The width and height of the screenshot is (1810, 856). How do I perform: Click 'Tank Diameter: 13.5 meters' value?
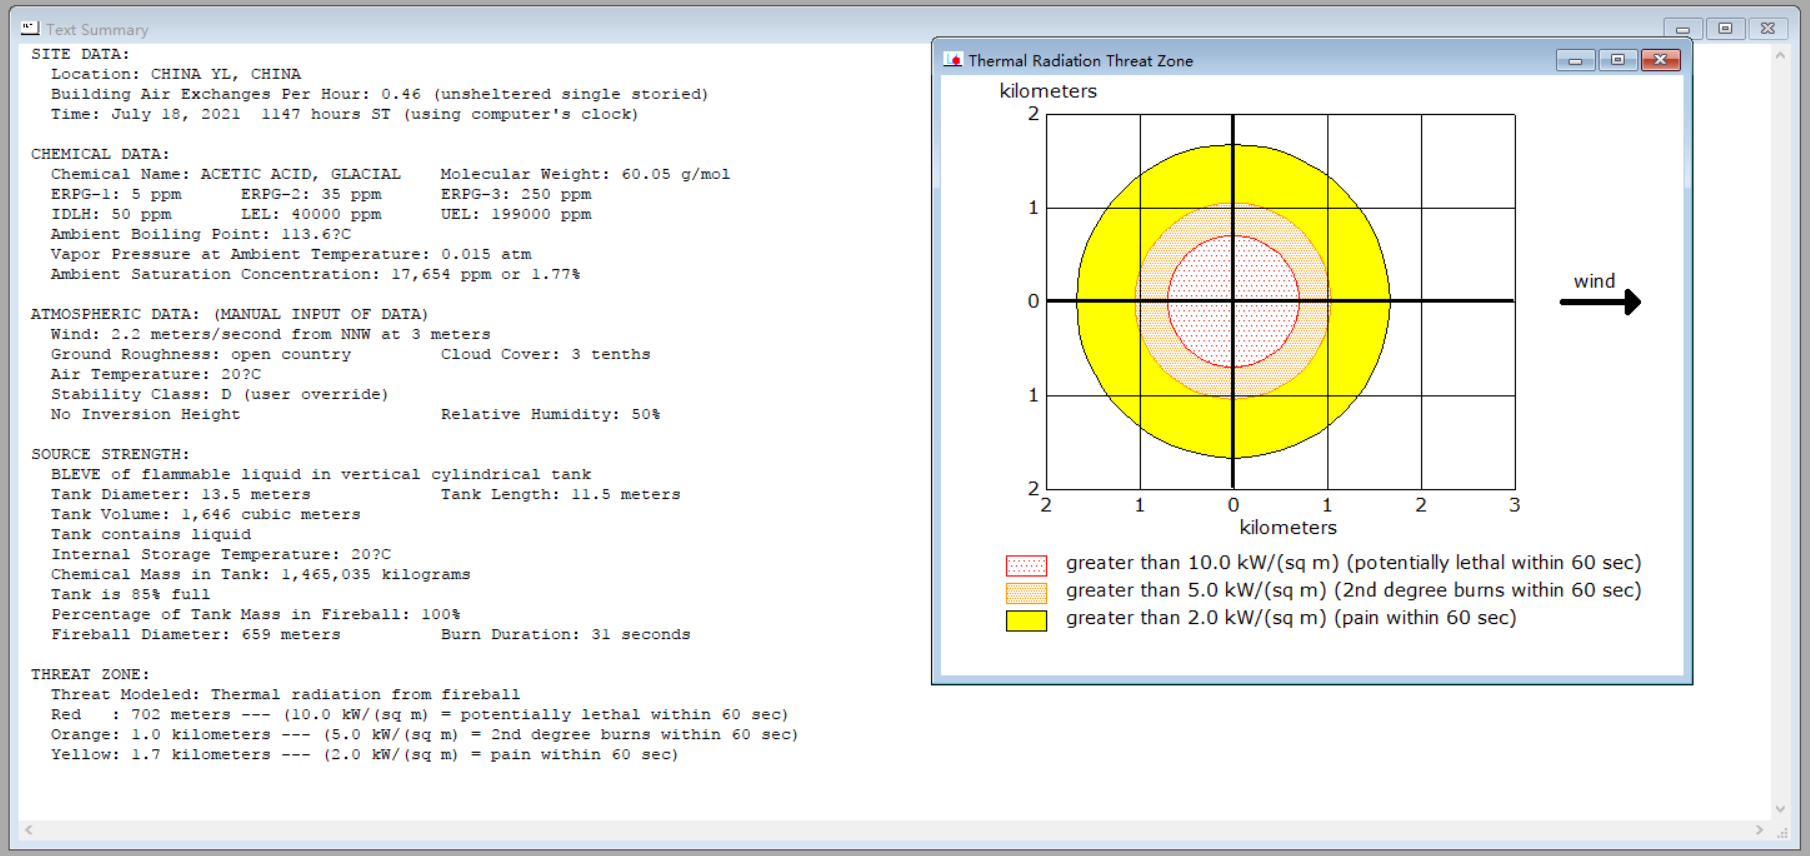(x=181, y=494)
